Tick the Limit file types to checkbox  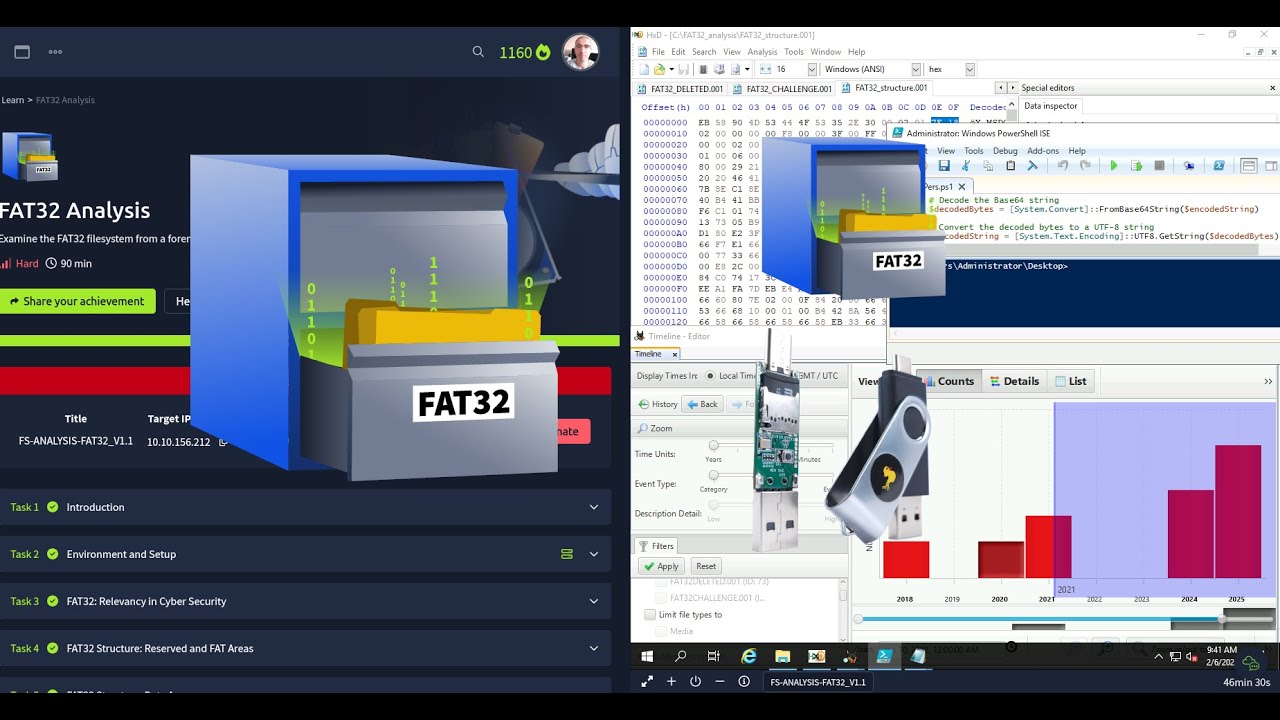click(650, 615)
